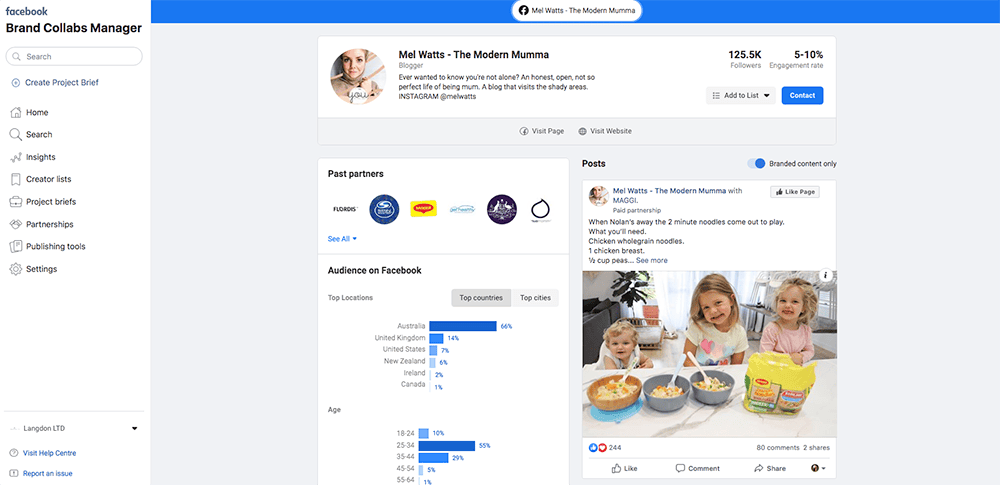Viewport: 1000px width, 485px height.
Task: Click the Search magnifier icon in sidebar menu
Action: (15, 135)
